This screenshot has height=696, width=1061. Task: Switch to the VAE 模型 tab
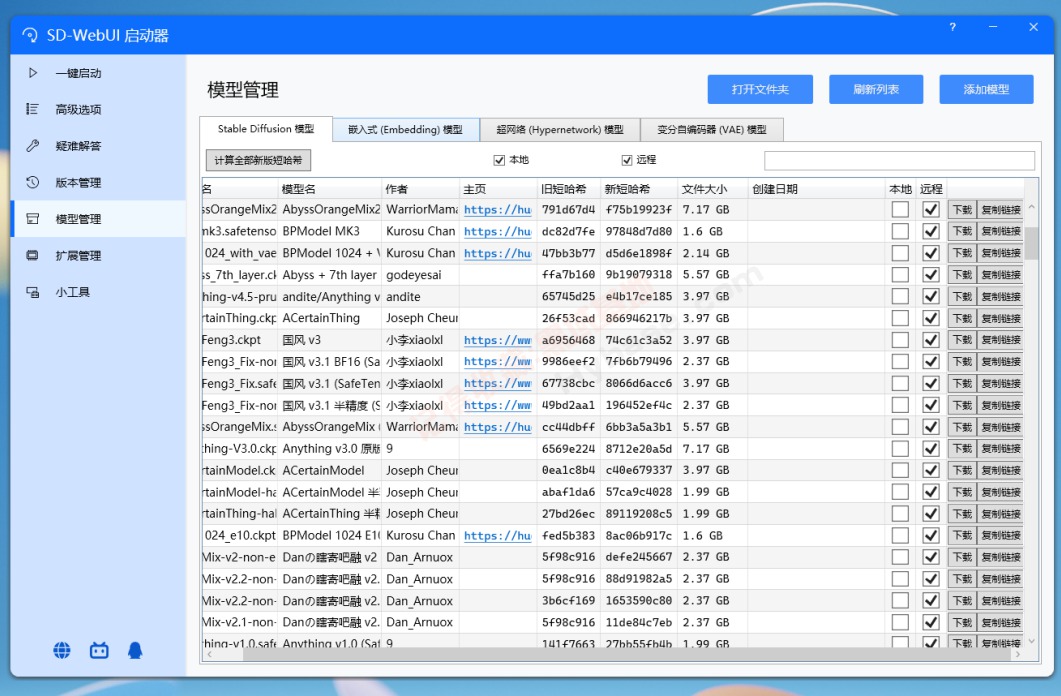(712, 129)
